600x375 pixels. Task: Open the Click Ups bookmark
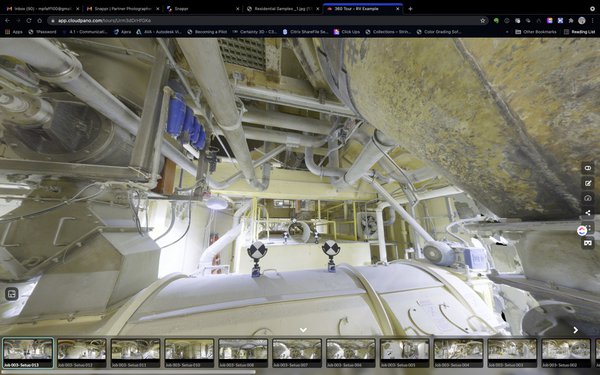click(x=347, y=32)
